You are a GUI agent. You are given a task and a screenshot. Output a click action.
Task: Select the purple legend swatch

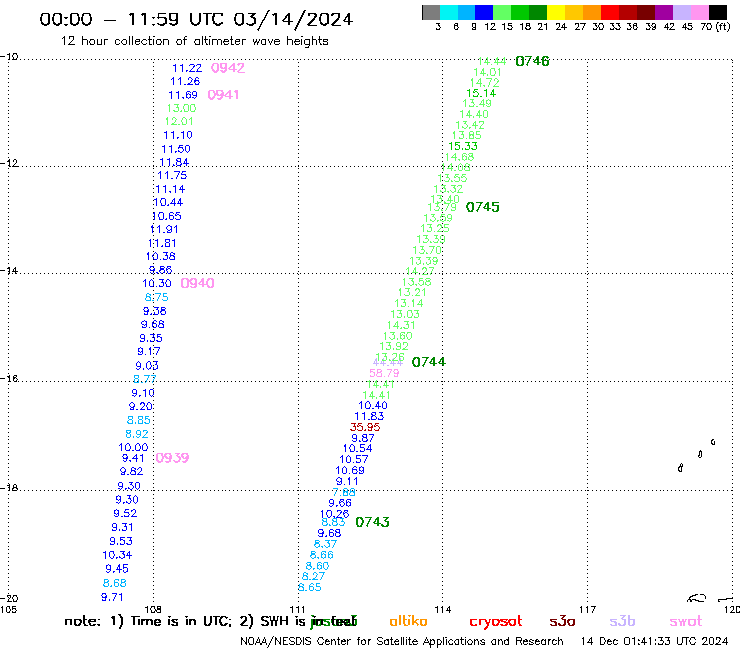click(664, 12)
